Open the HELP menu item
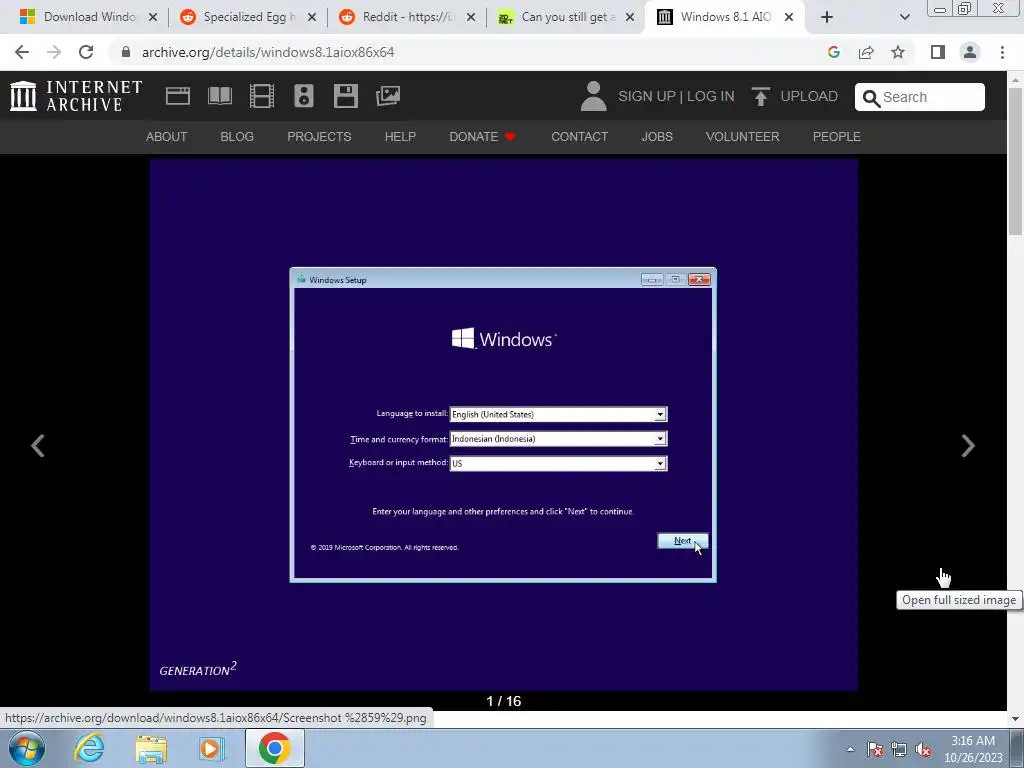The width and height of the screenshot is (1024, 768). (400, 136)
